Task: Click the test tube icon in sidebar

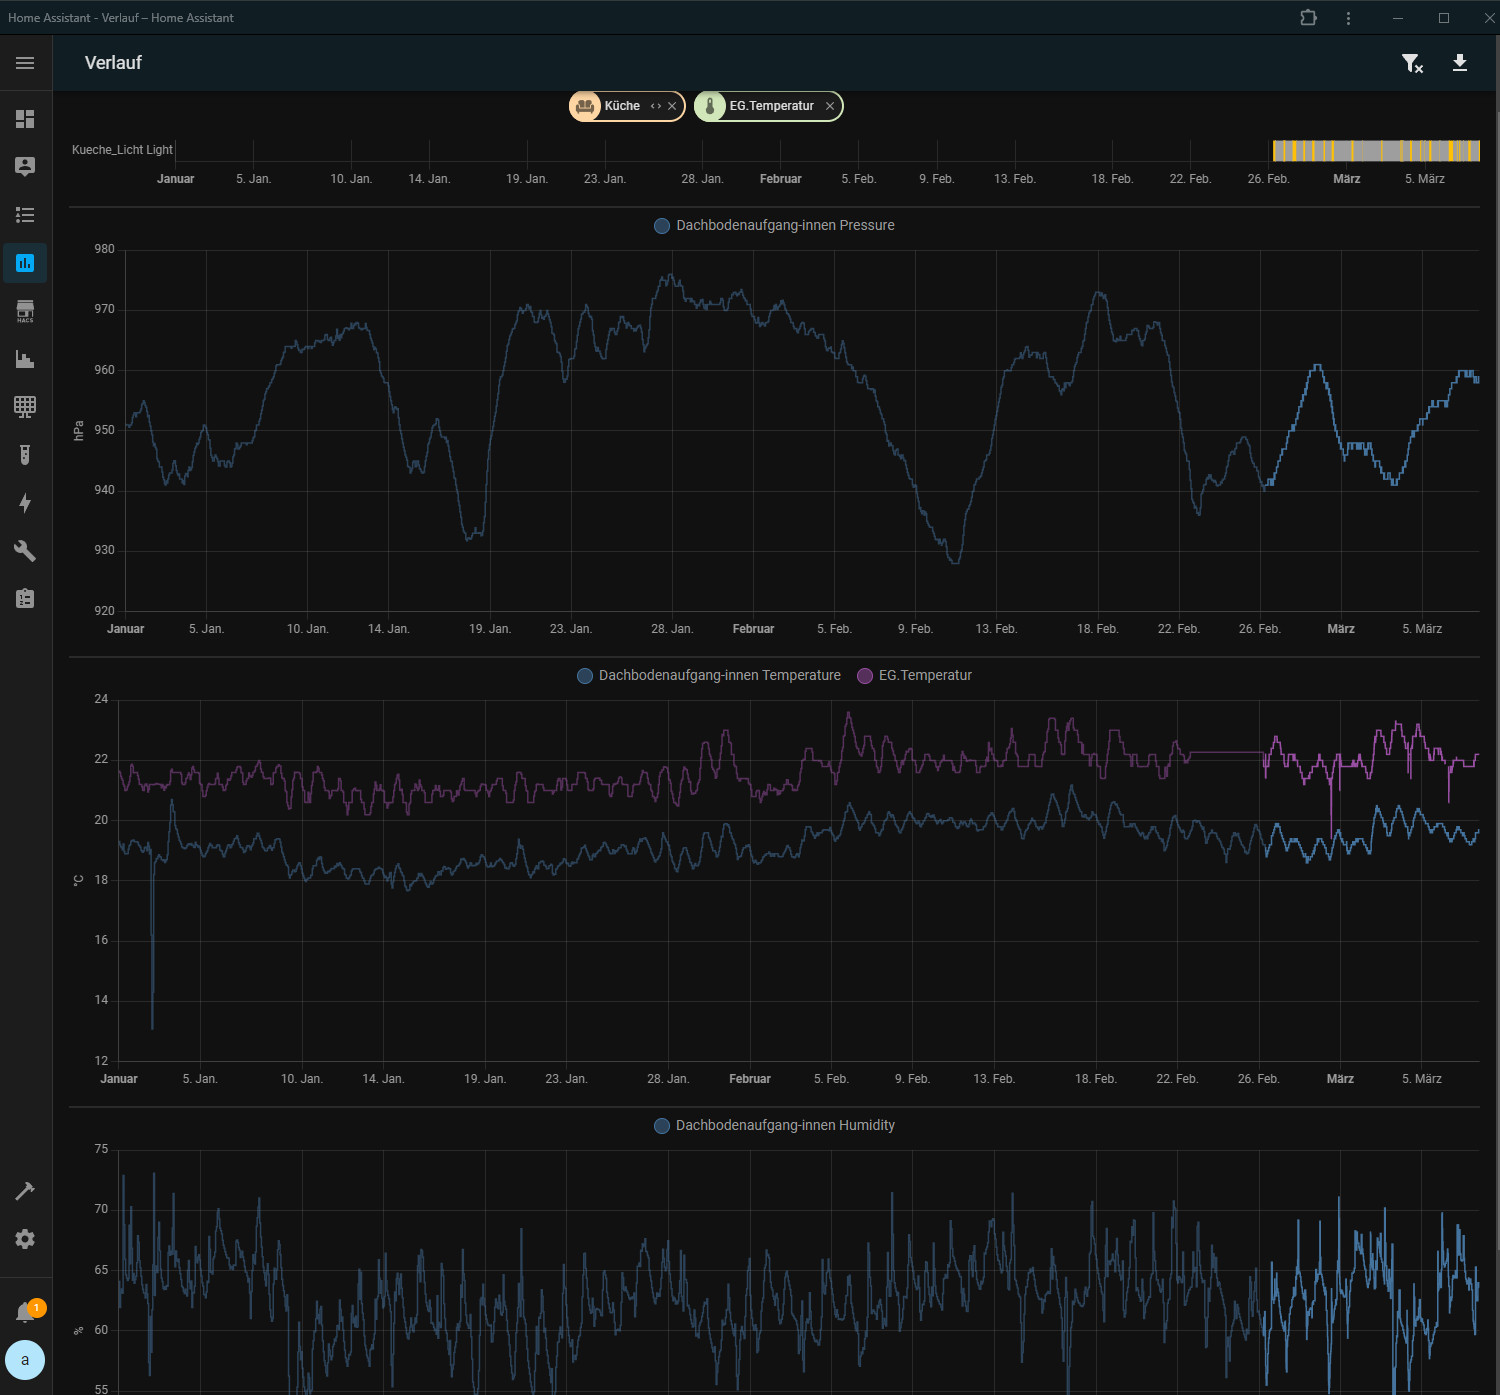Action: coord(25,455)
